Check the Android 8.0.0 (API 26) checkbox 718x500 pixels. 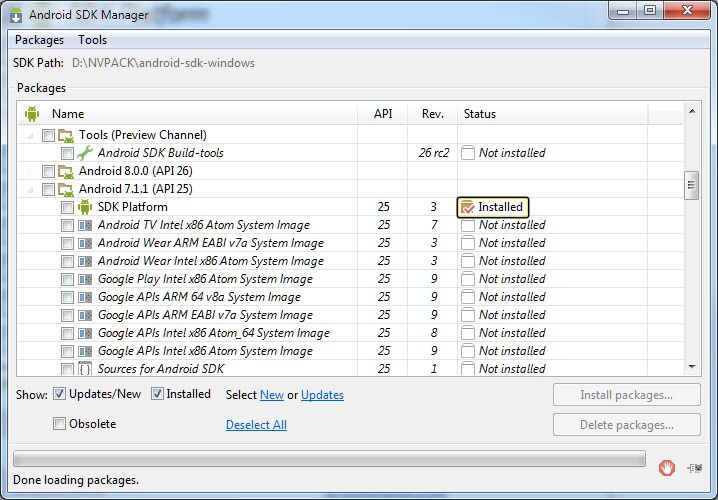click(48, 172)
